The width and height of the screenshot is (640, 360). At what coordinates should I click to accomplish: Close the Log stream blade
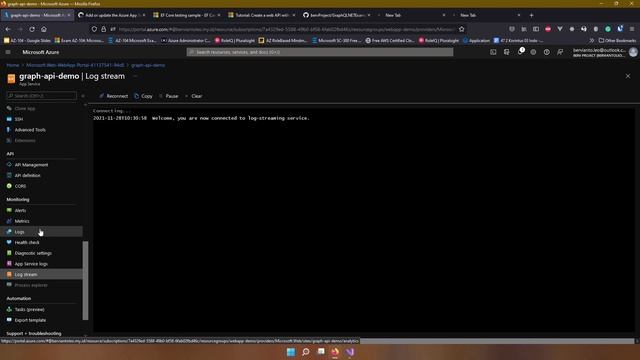click(x=628, y=76)
